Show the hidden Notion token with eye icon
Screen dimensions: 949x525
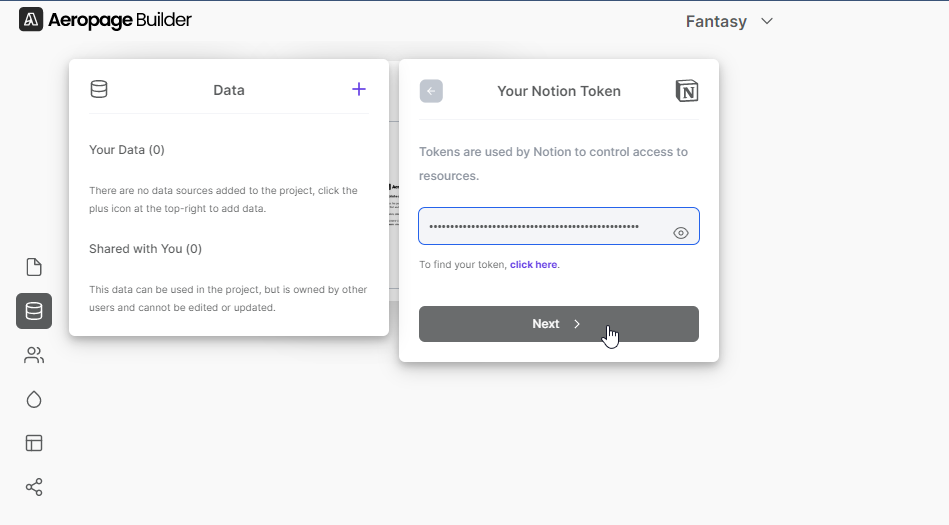[x=681, y=233]
